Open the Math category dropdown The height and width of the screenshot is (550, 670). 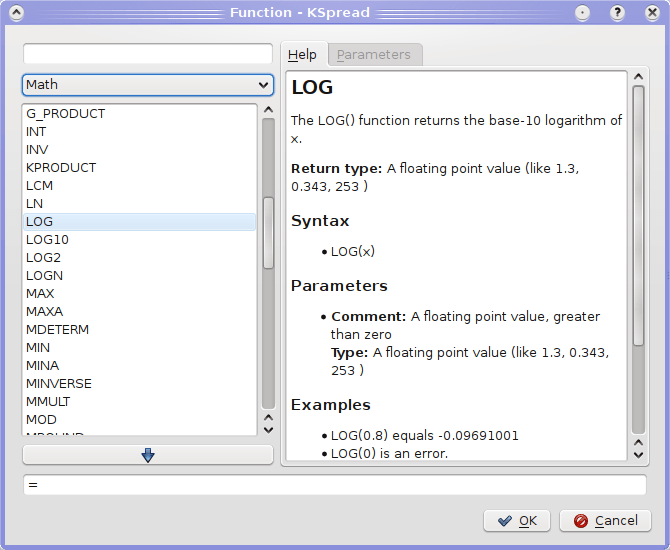click(148, 85)
